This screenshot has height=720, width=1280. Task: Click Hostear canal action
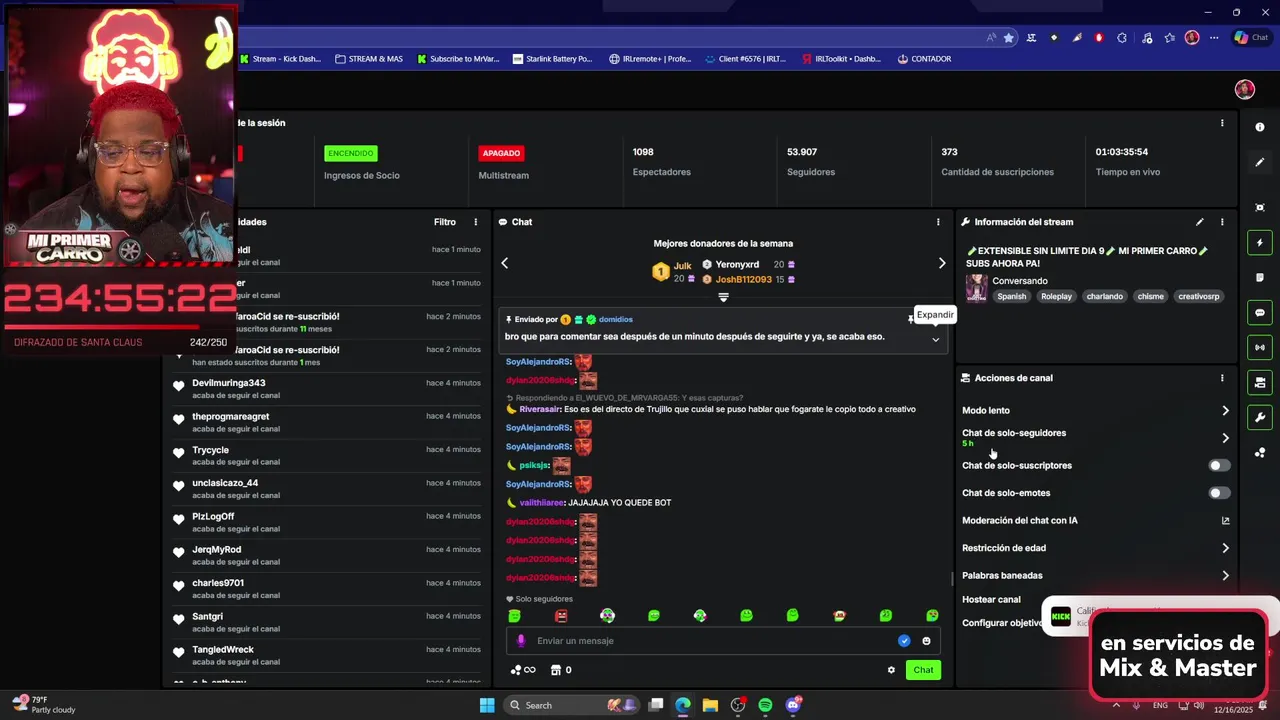coord(991,600)
